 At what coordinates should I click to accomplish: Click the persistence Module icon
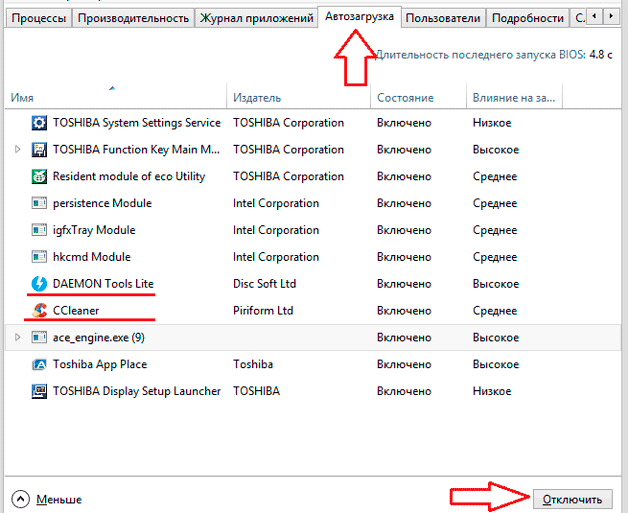39,203
